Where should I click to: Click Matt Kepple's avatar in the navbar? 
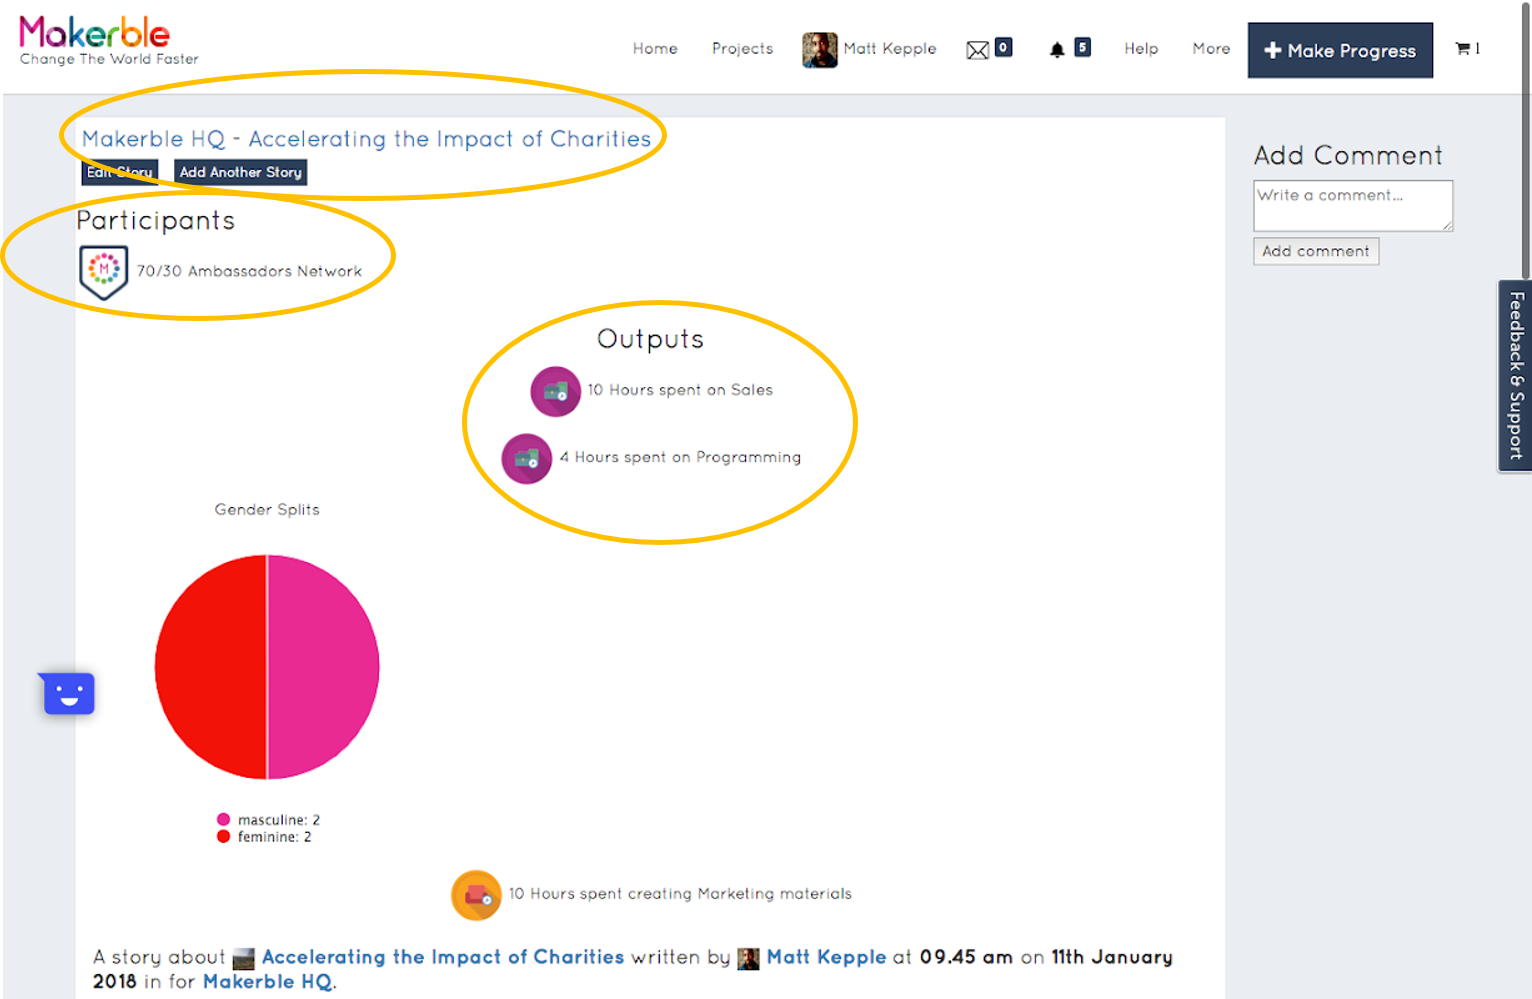pos(819,50)
